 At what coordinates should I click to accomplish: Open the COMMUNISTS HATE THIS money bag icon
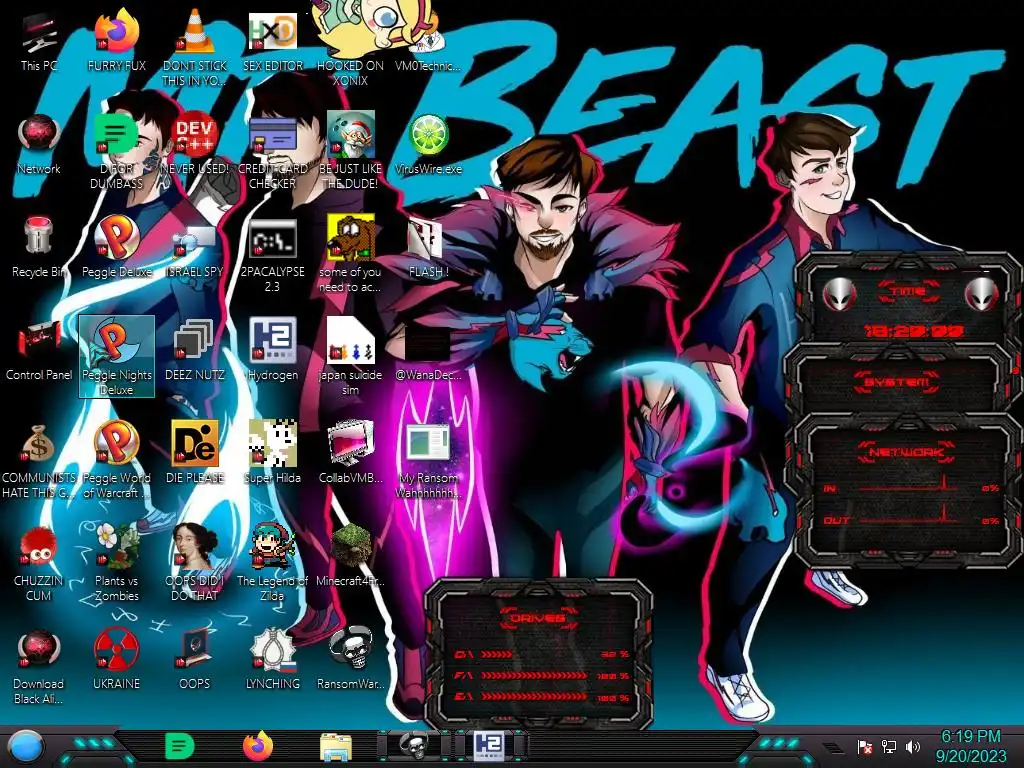39,461
